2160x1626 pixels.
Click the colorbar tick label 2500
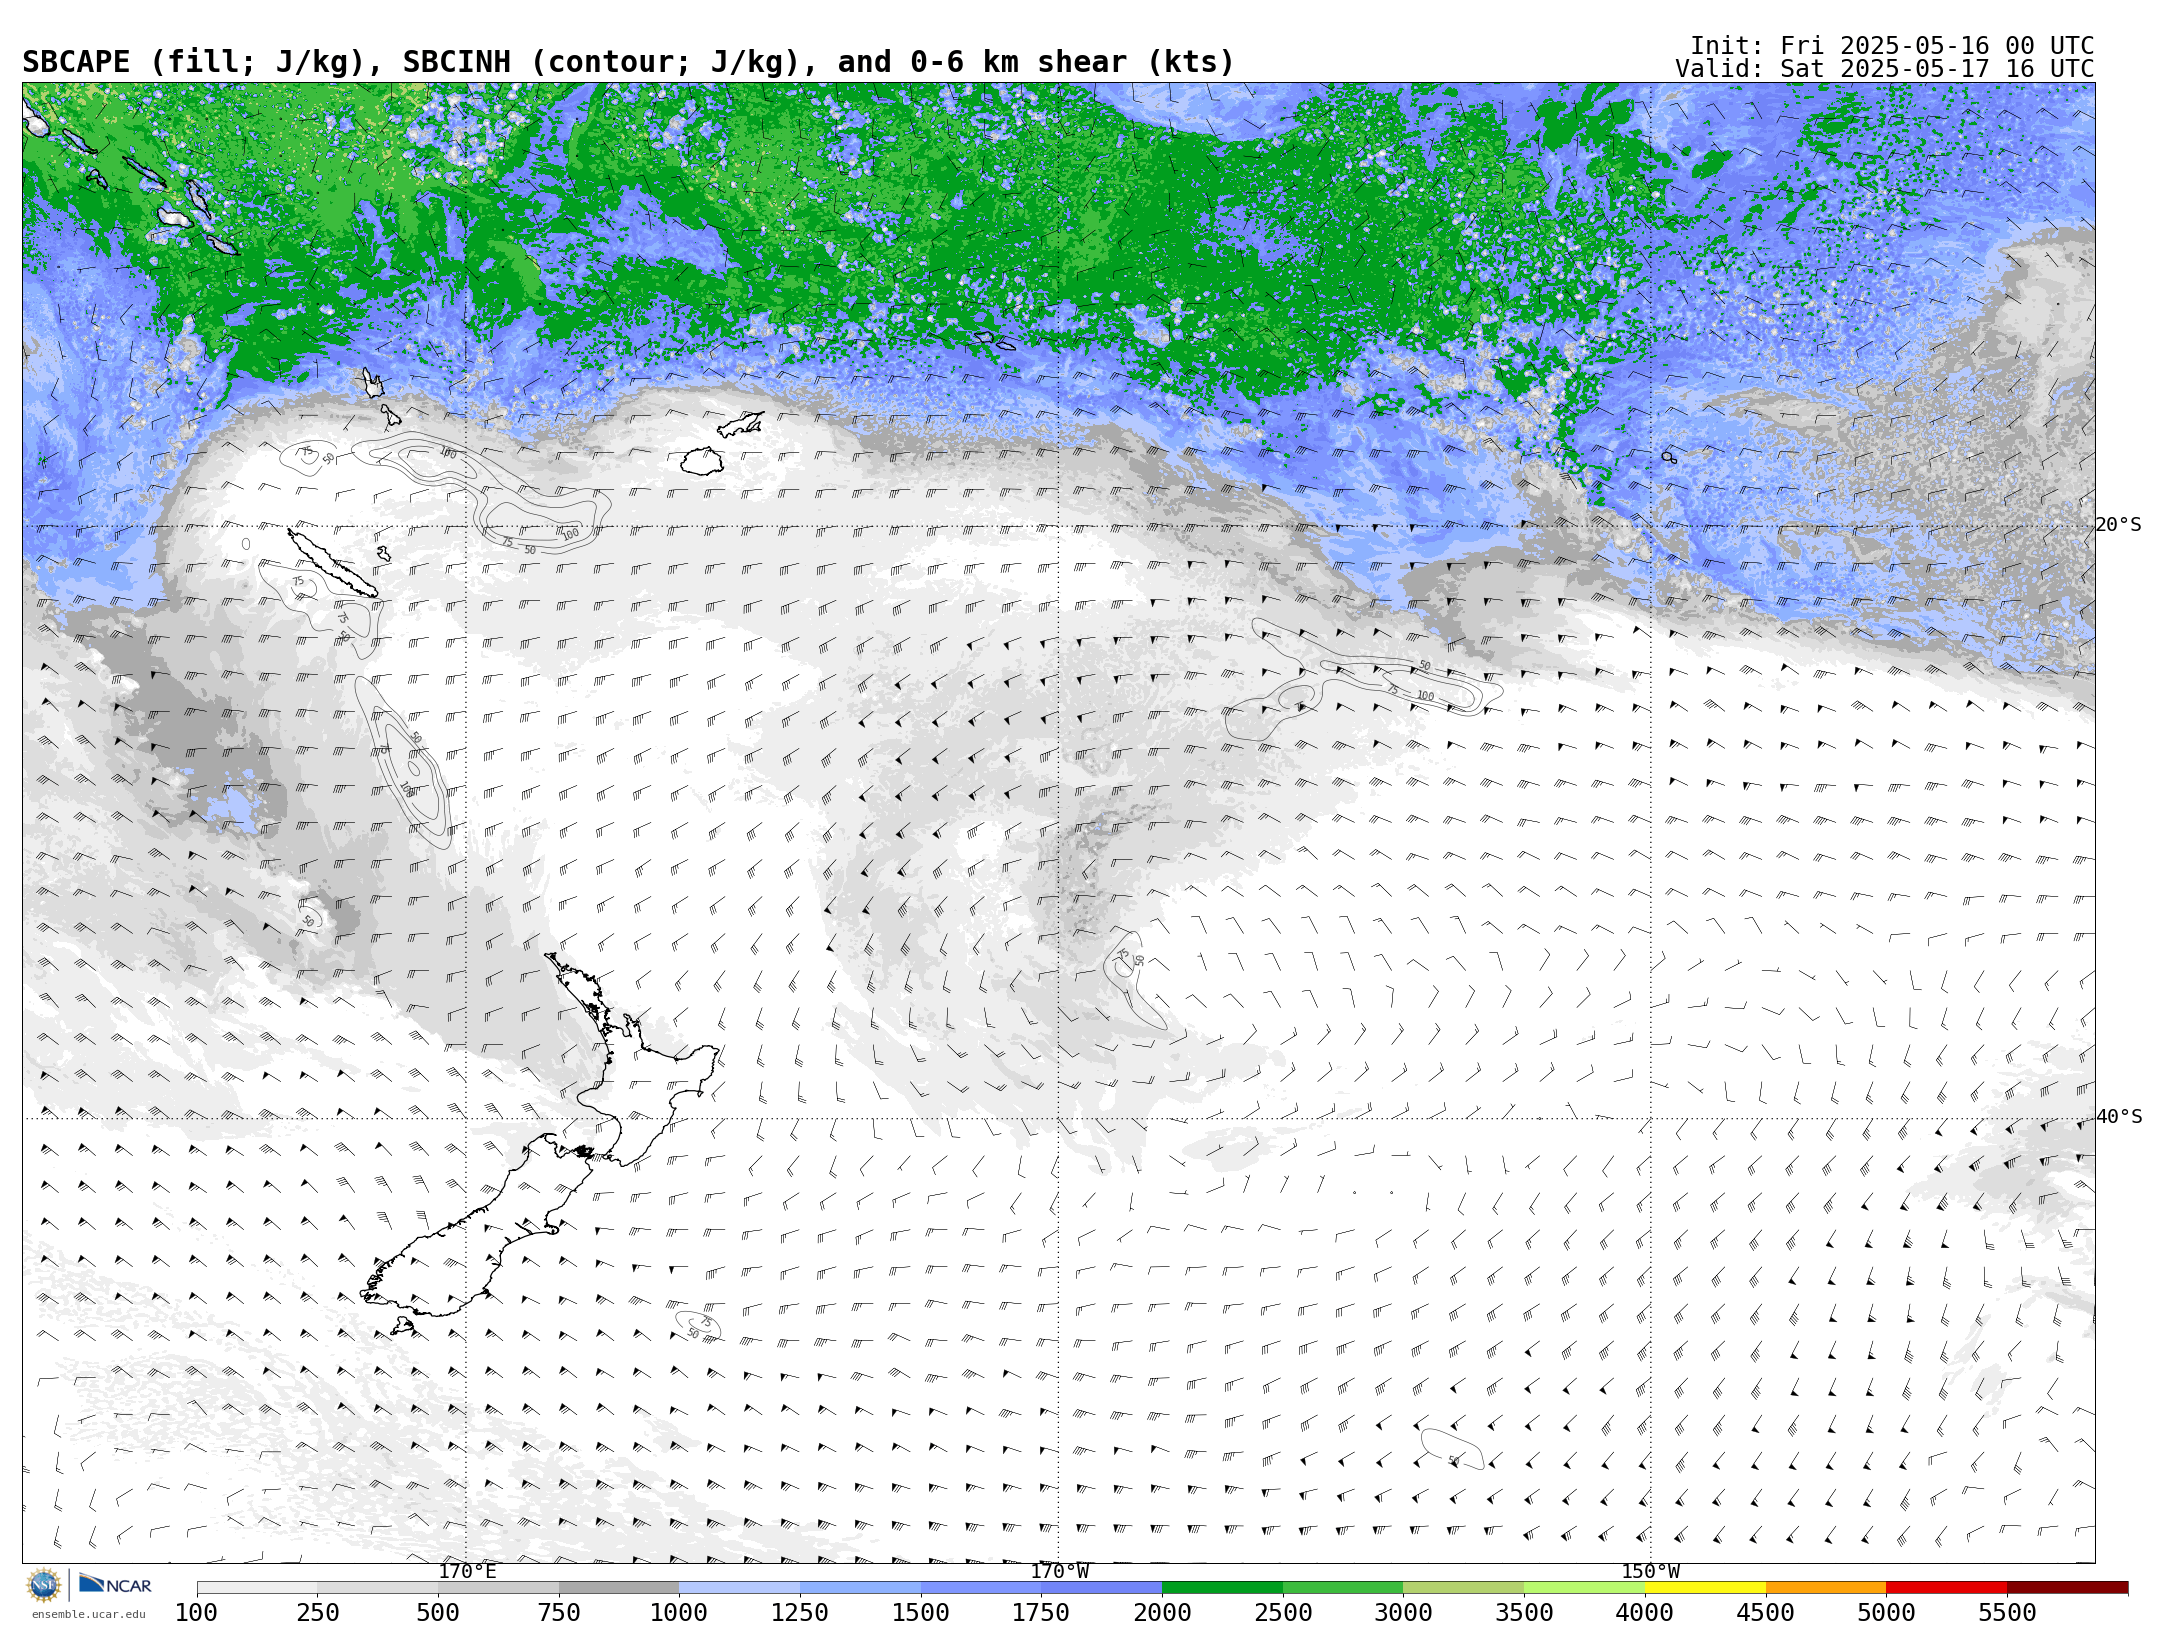click(1283, 1612)
